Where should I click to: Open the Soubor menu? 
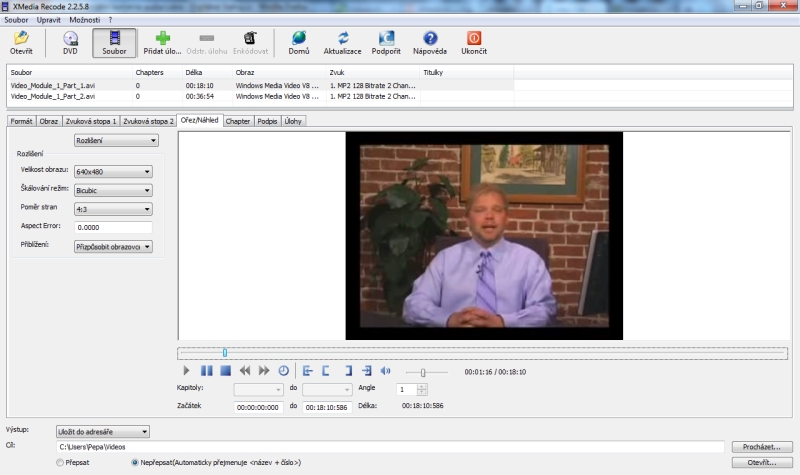16,20
